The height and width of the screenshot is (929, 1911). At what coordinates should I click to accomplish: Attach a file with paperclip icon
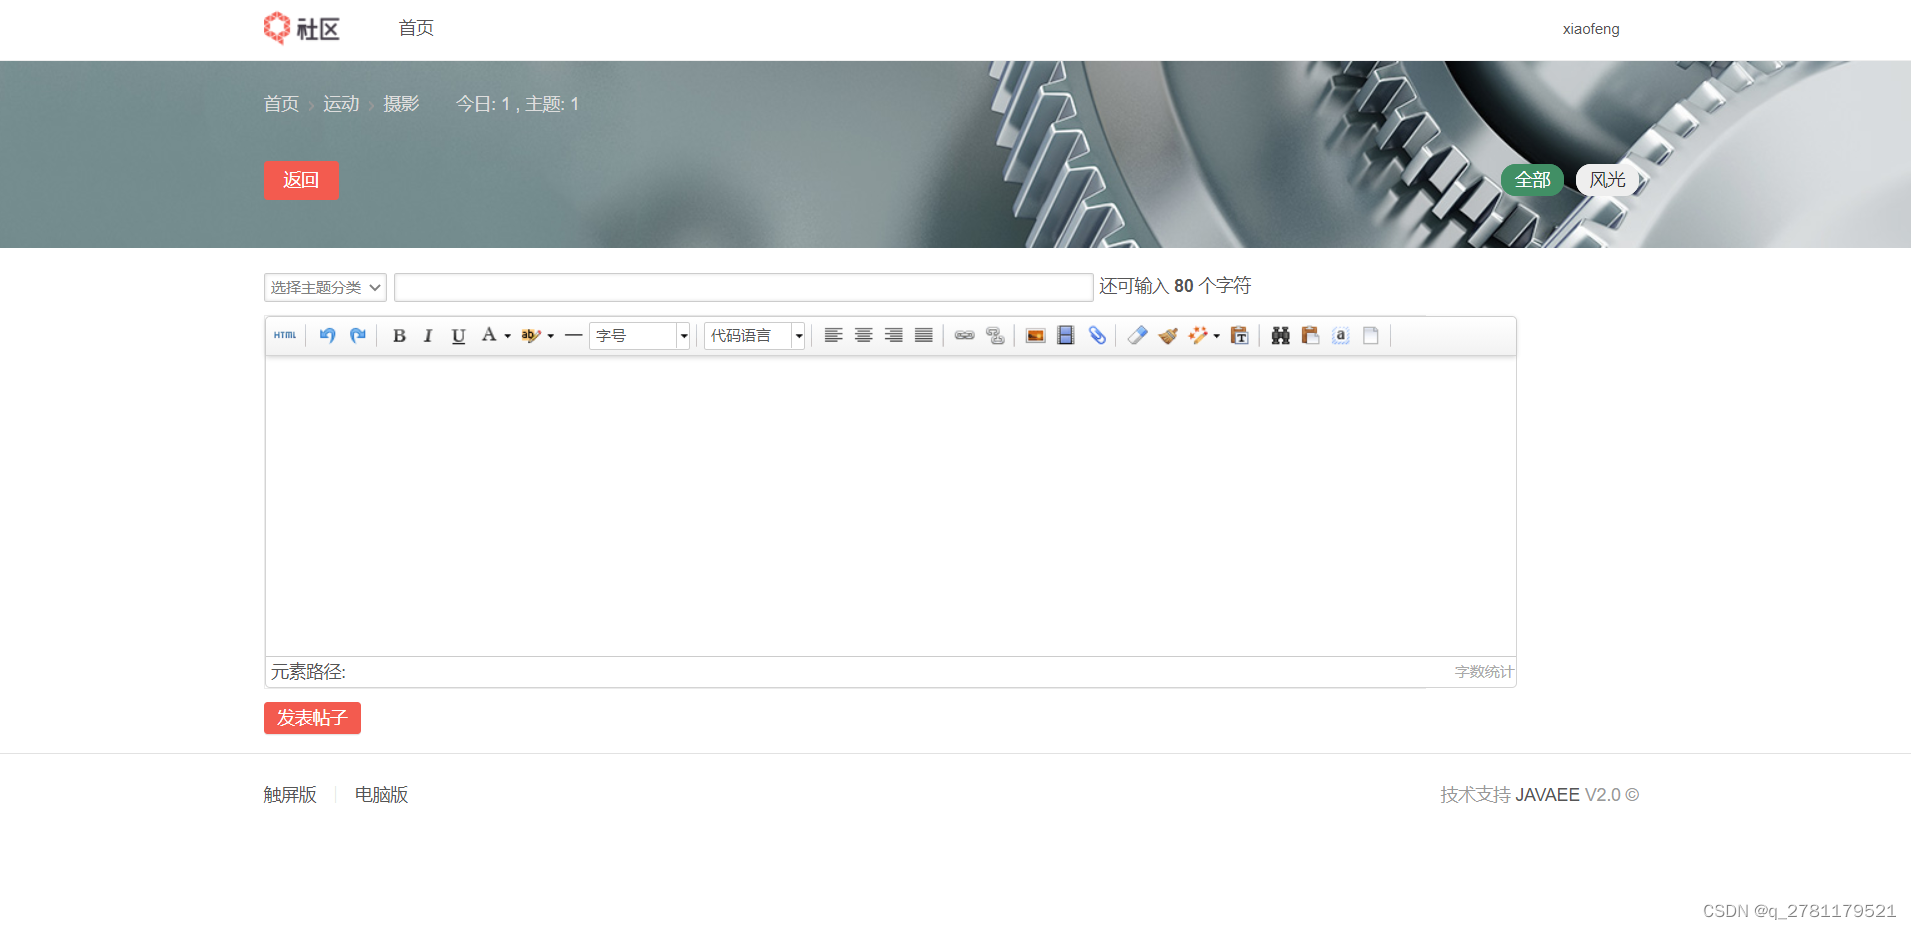(1097, 336)
